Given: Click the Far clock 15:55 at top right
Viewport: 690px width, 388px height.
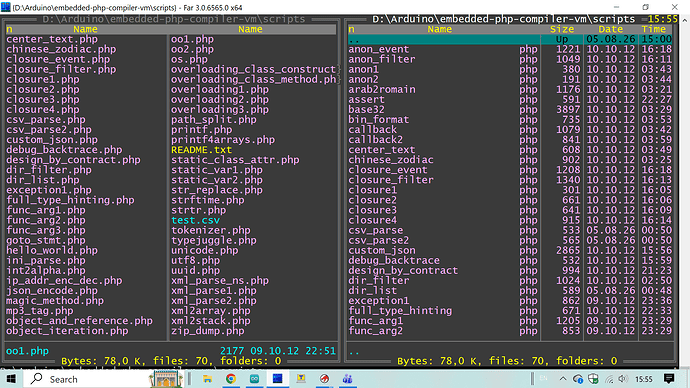Looking at the screenshot, I should [663, 19].
